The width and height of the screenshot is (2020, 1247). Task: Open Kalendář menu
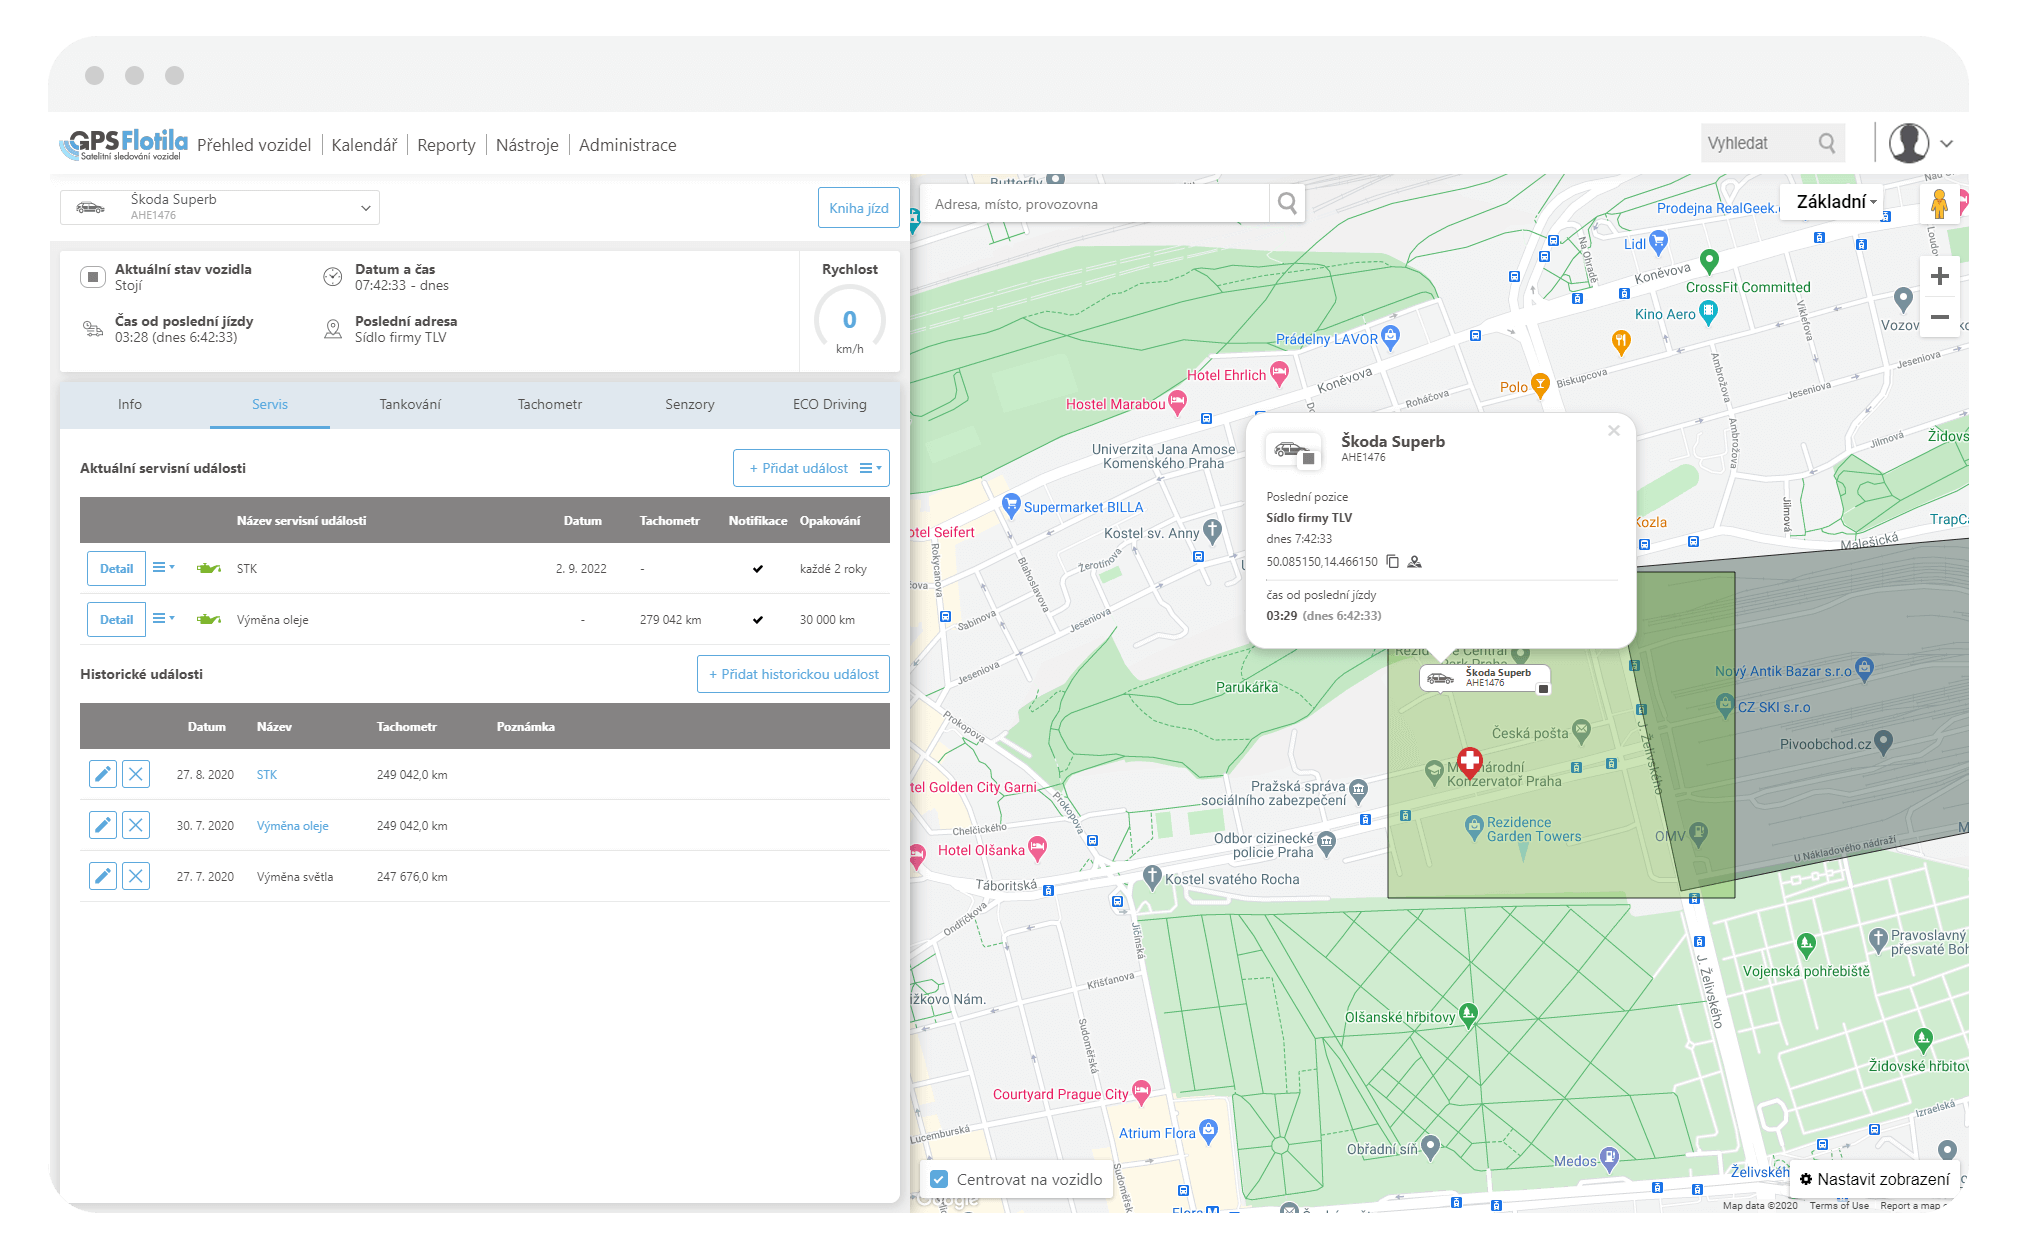[364, 145]
